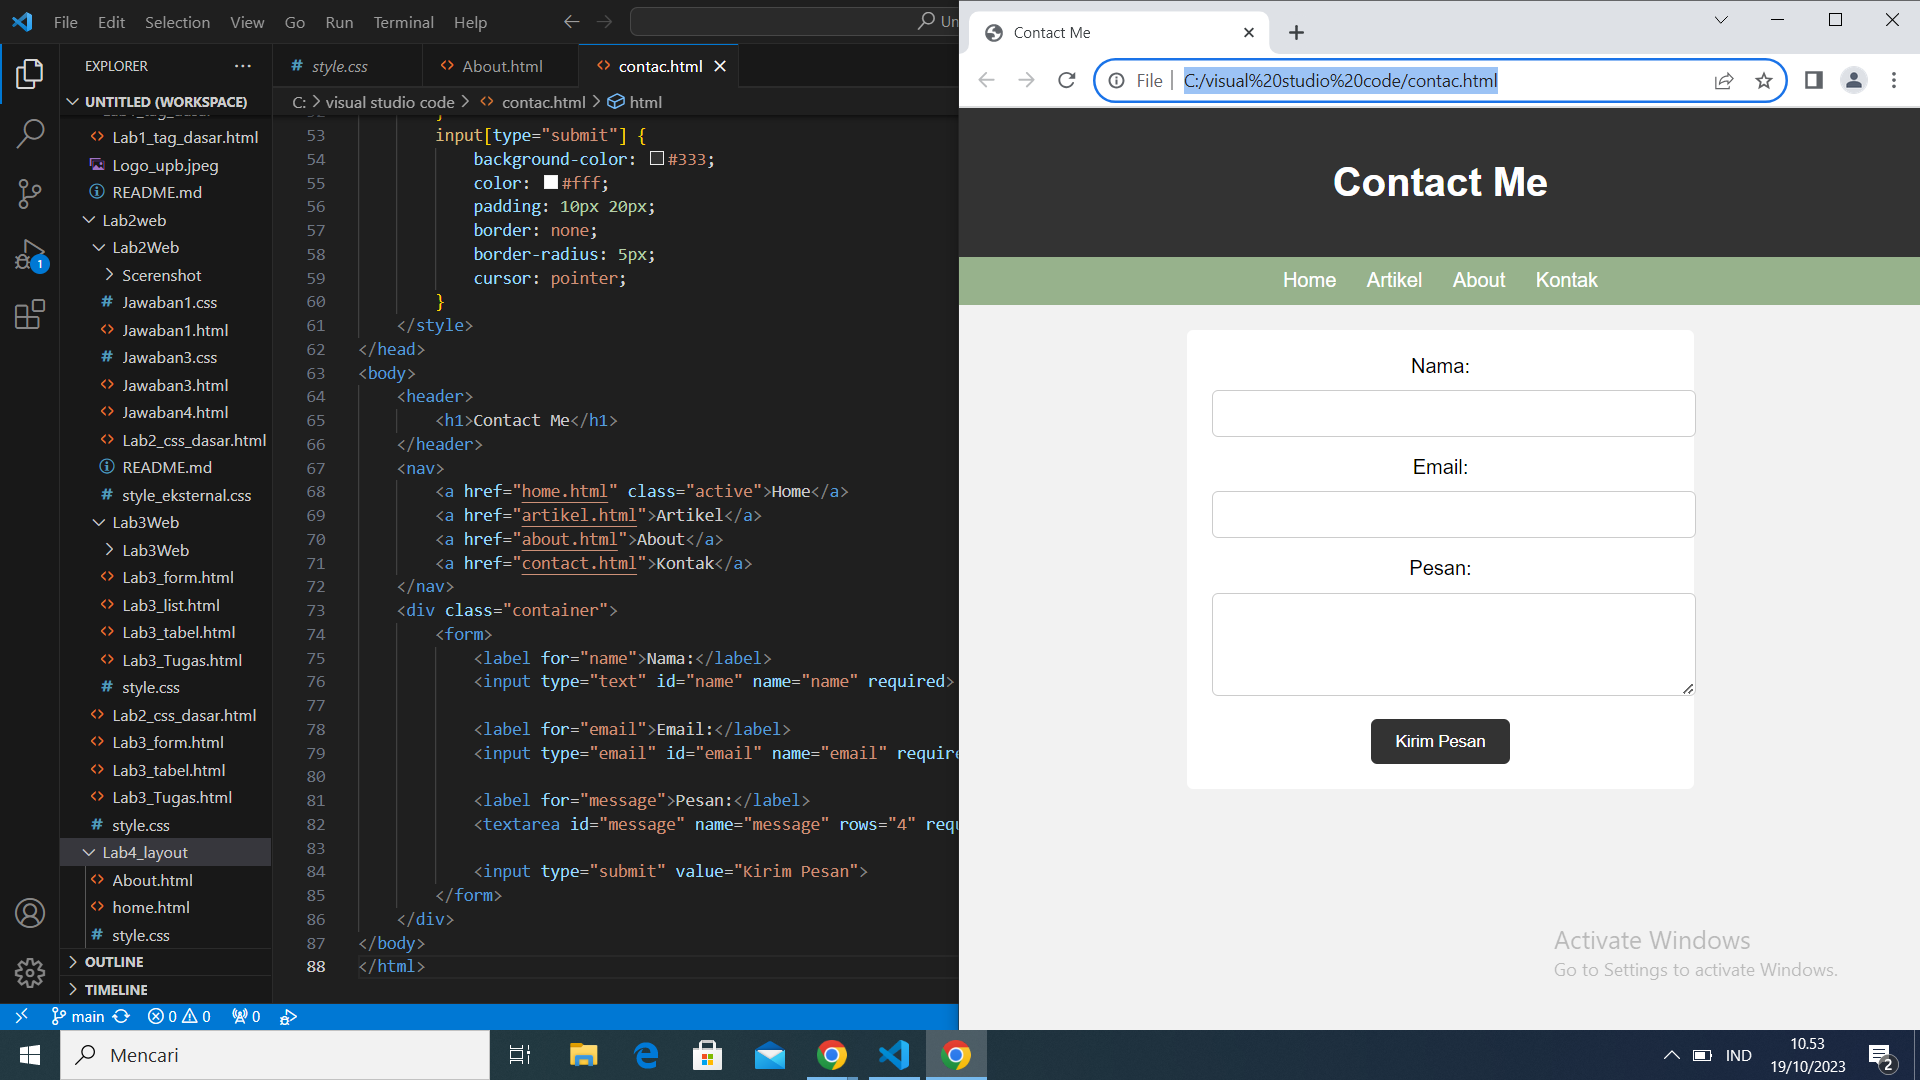Open the Manage settings gear

[30, 972]
